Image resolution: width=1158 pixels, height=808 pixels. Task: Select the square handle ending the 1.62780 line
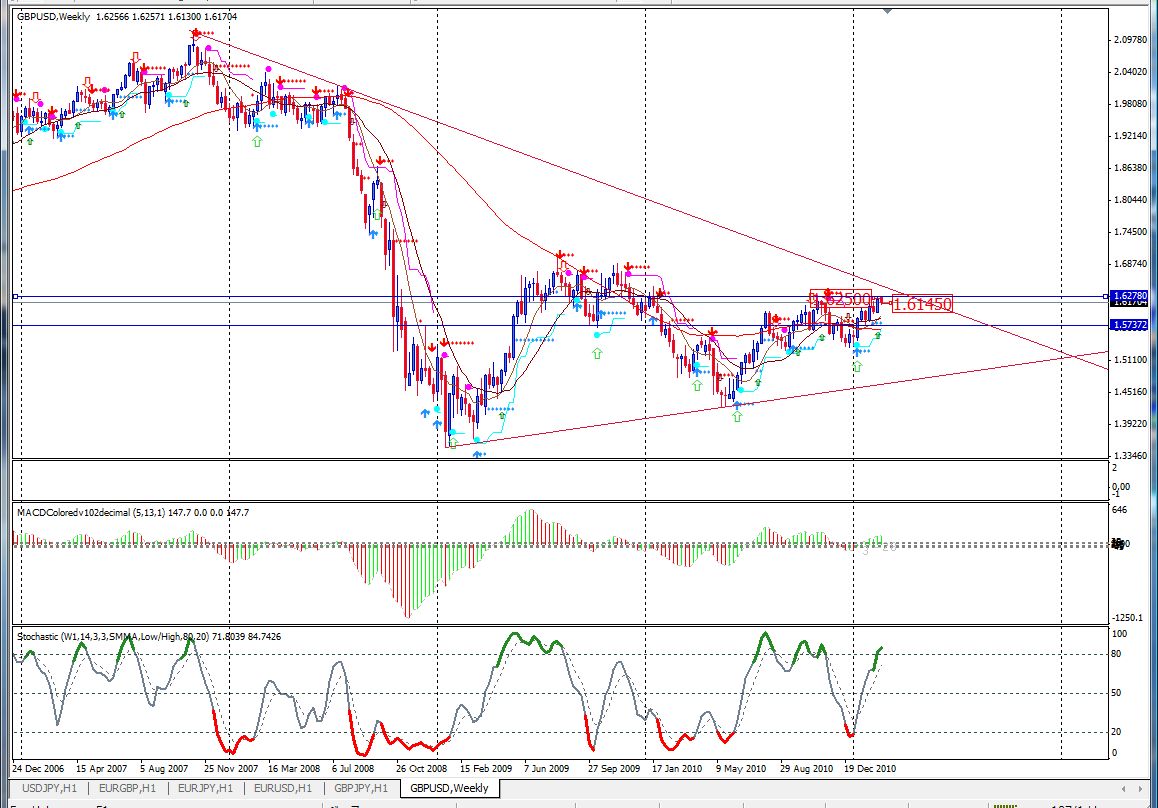click(x=1106, y=296)
